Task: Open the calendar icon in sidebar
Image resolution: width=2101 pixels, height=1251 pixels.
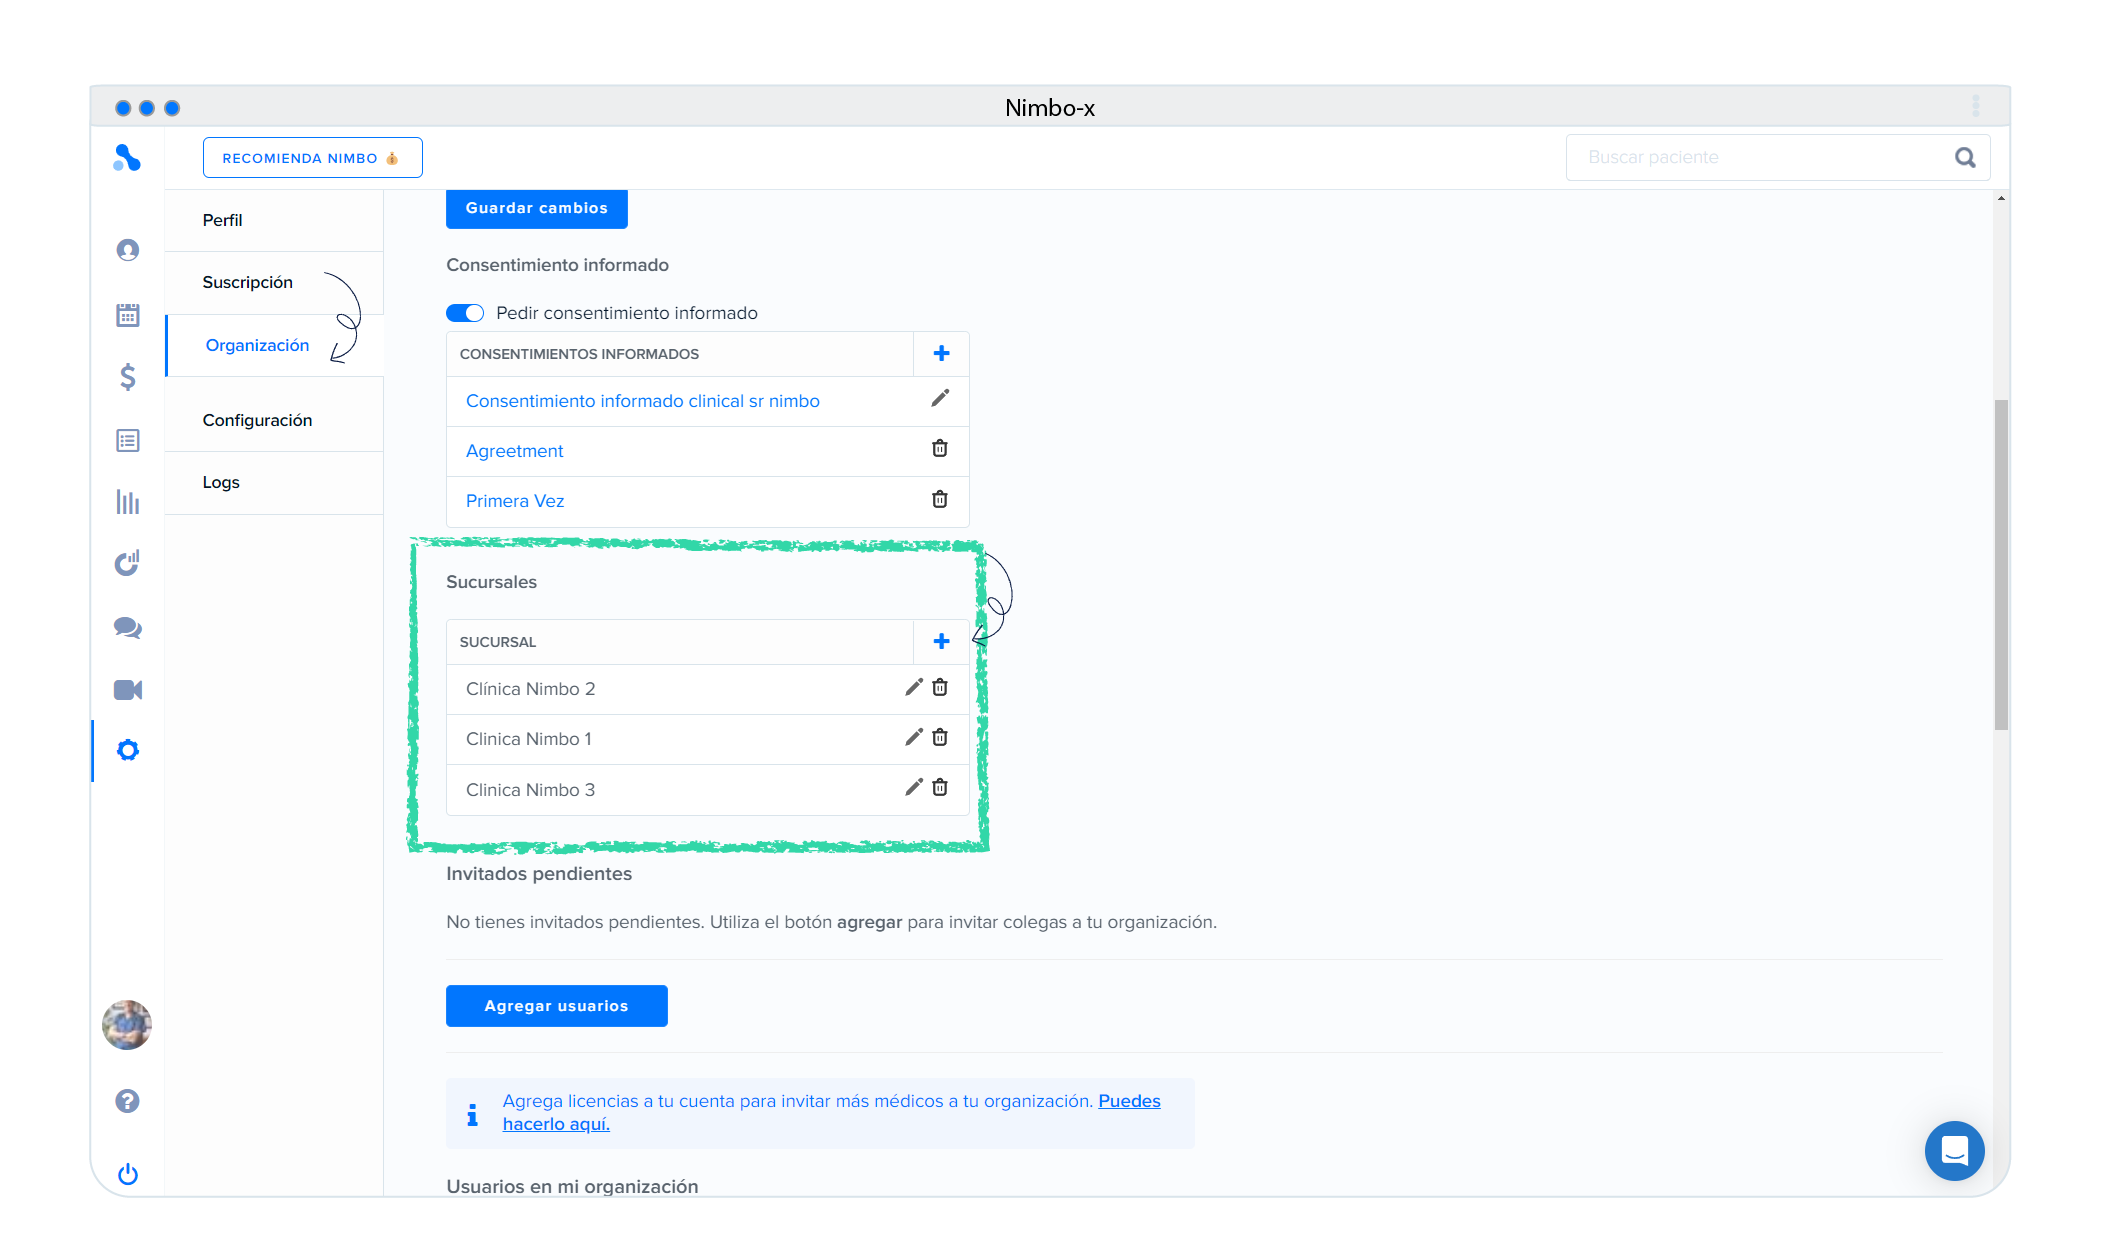Action: 127,315
